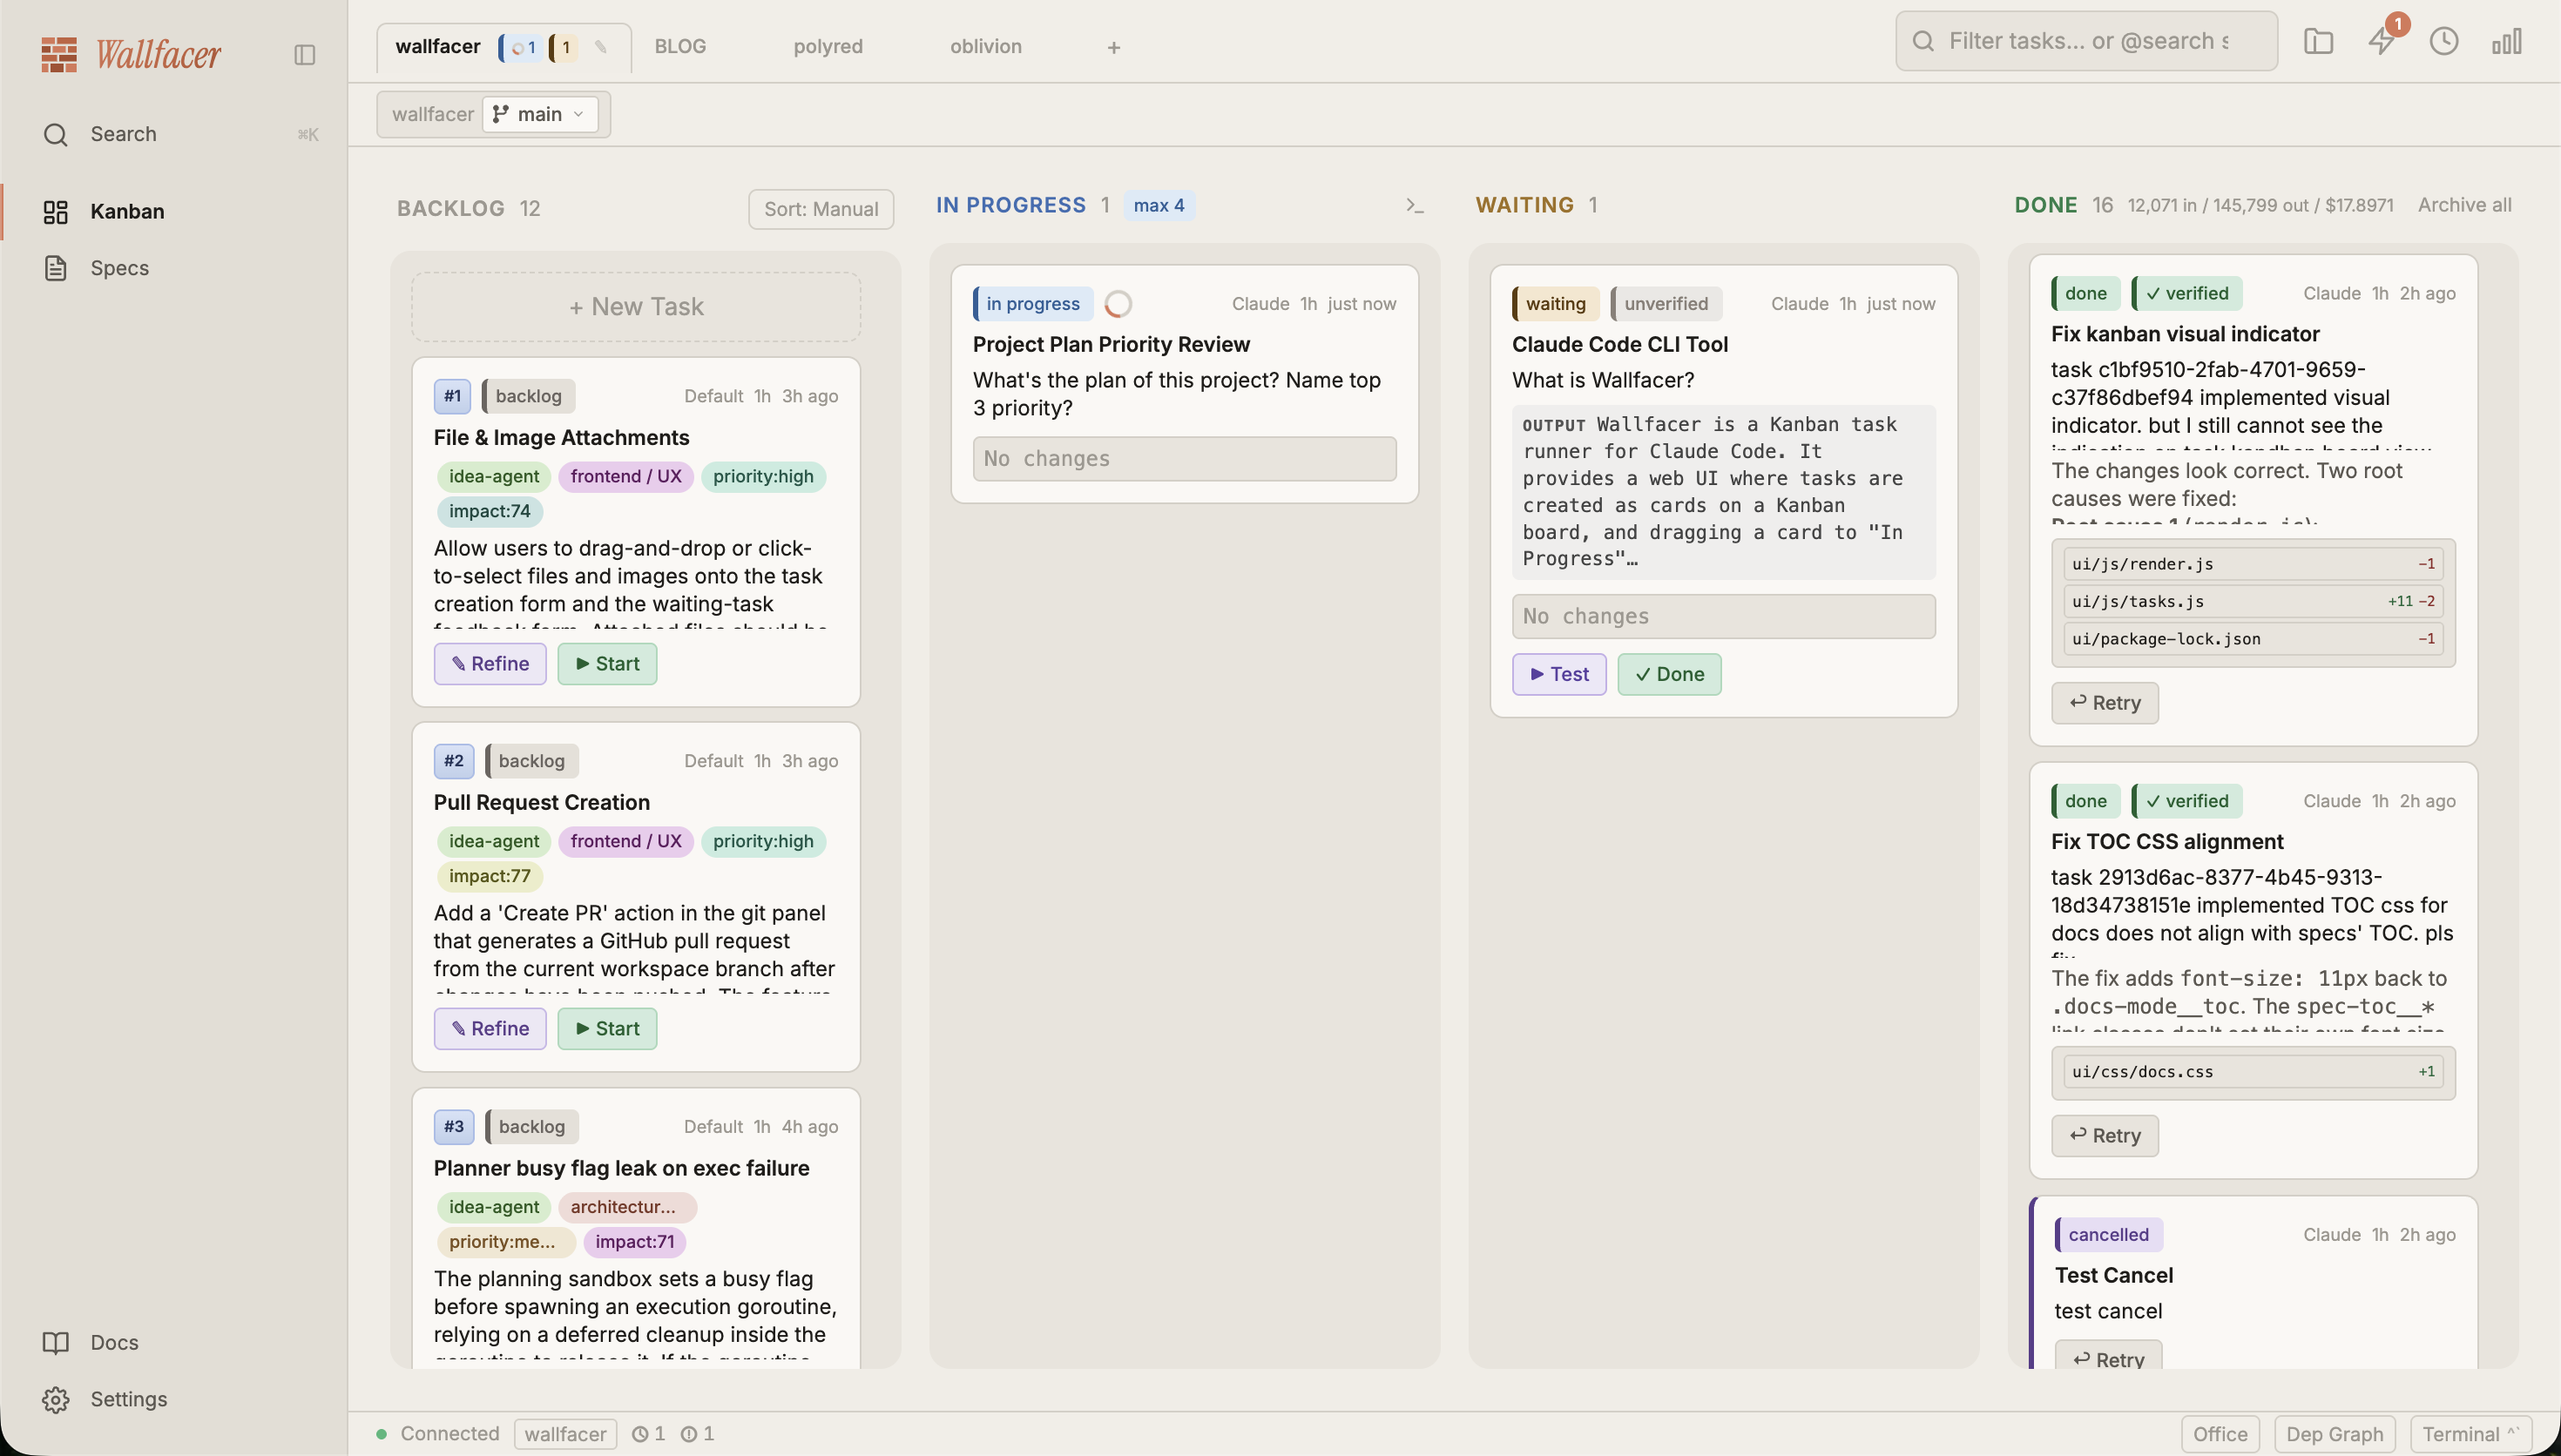Switch to the BLOG project tab
Image resolution: width=2561 pixels, height=1456 pixels.
point(680,46)
